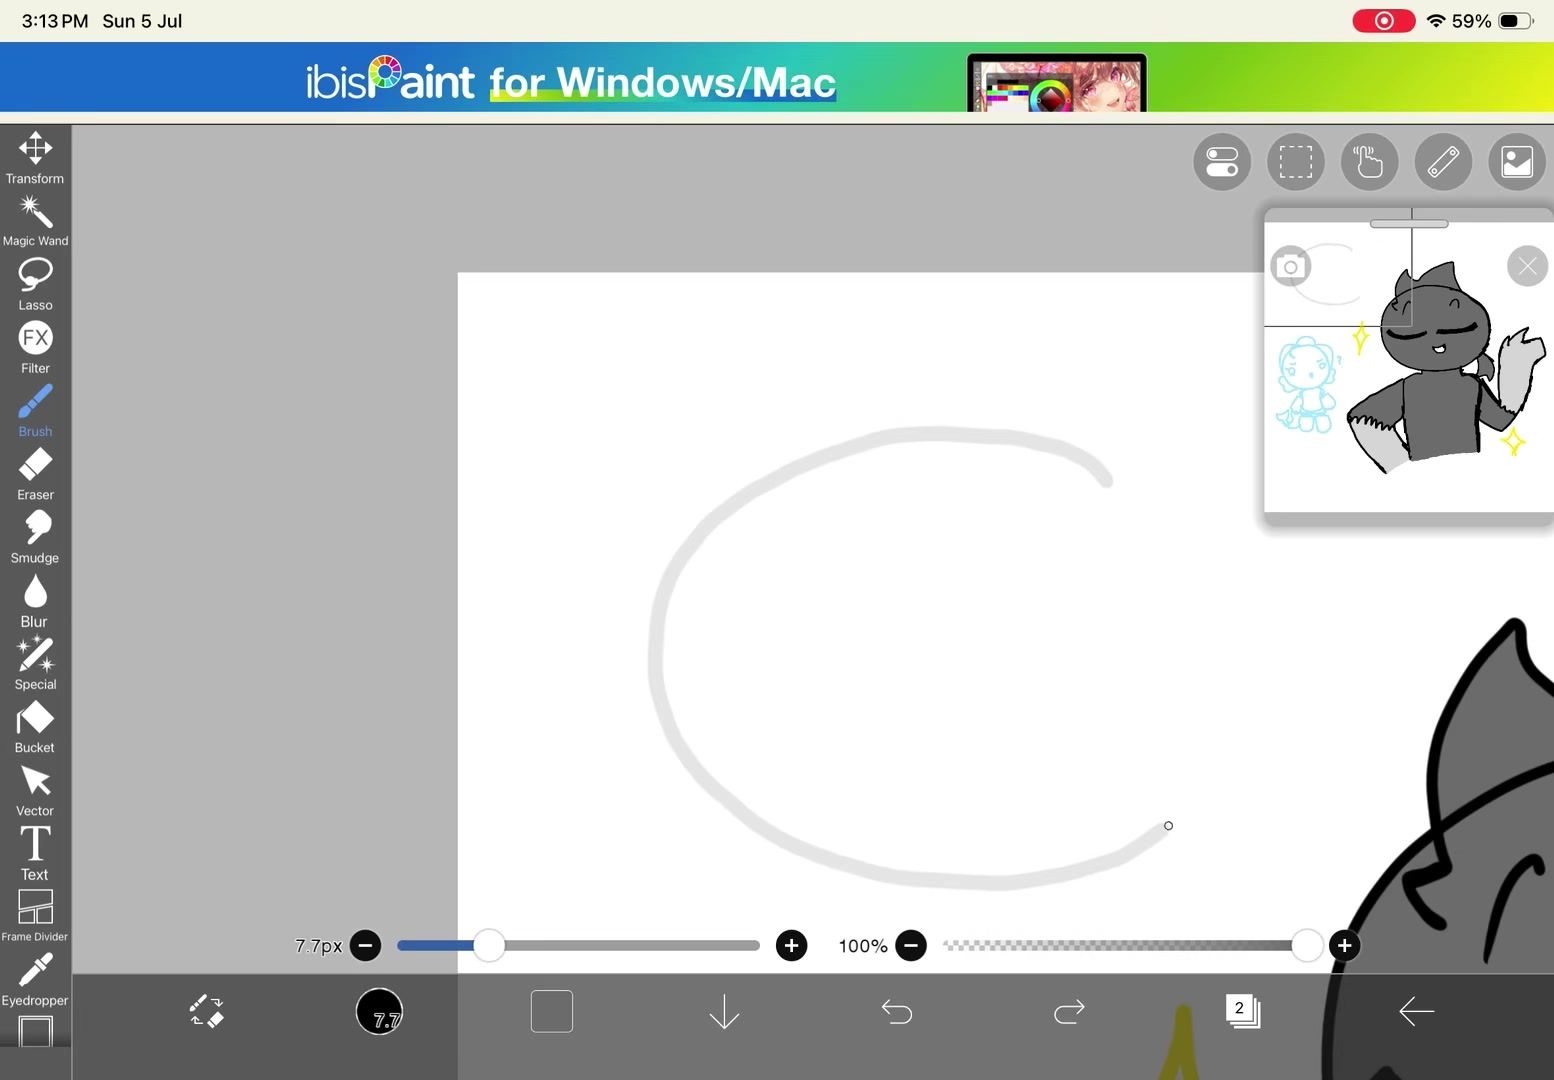This screenshot has width=1554, height=1080.
Task: Increase brush thickness with the plus button
Action: [792, 945]
